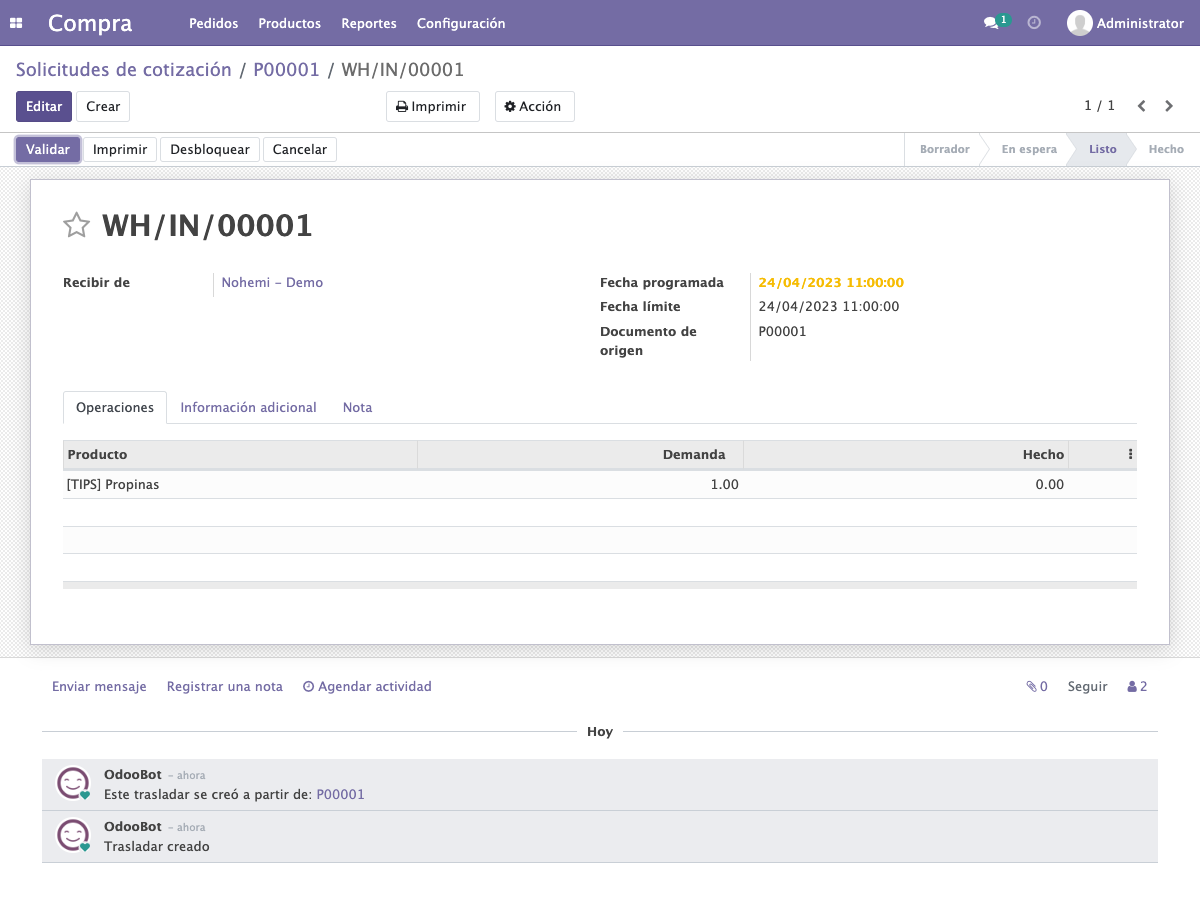Click the Listo status stage

(1103, 150)
